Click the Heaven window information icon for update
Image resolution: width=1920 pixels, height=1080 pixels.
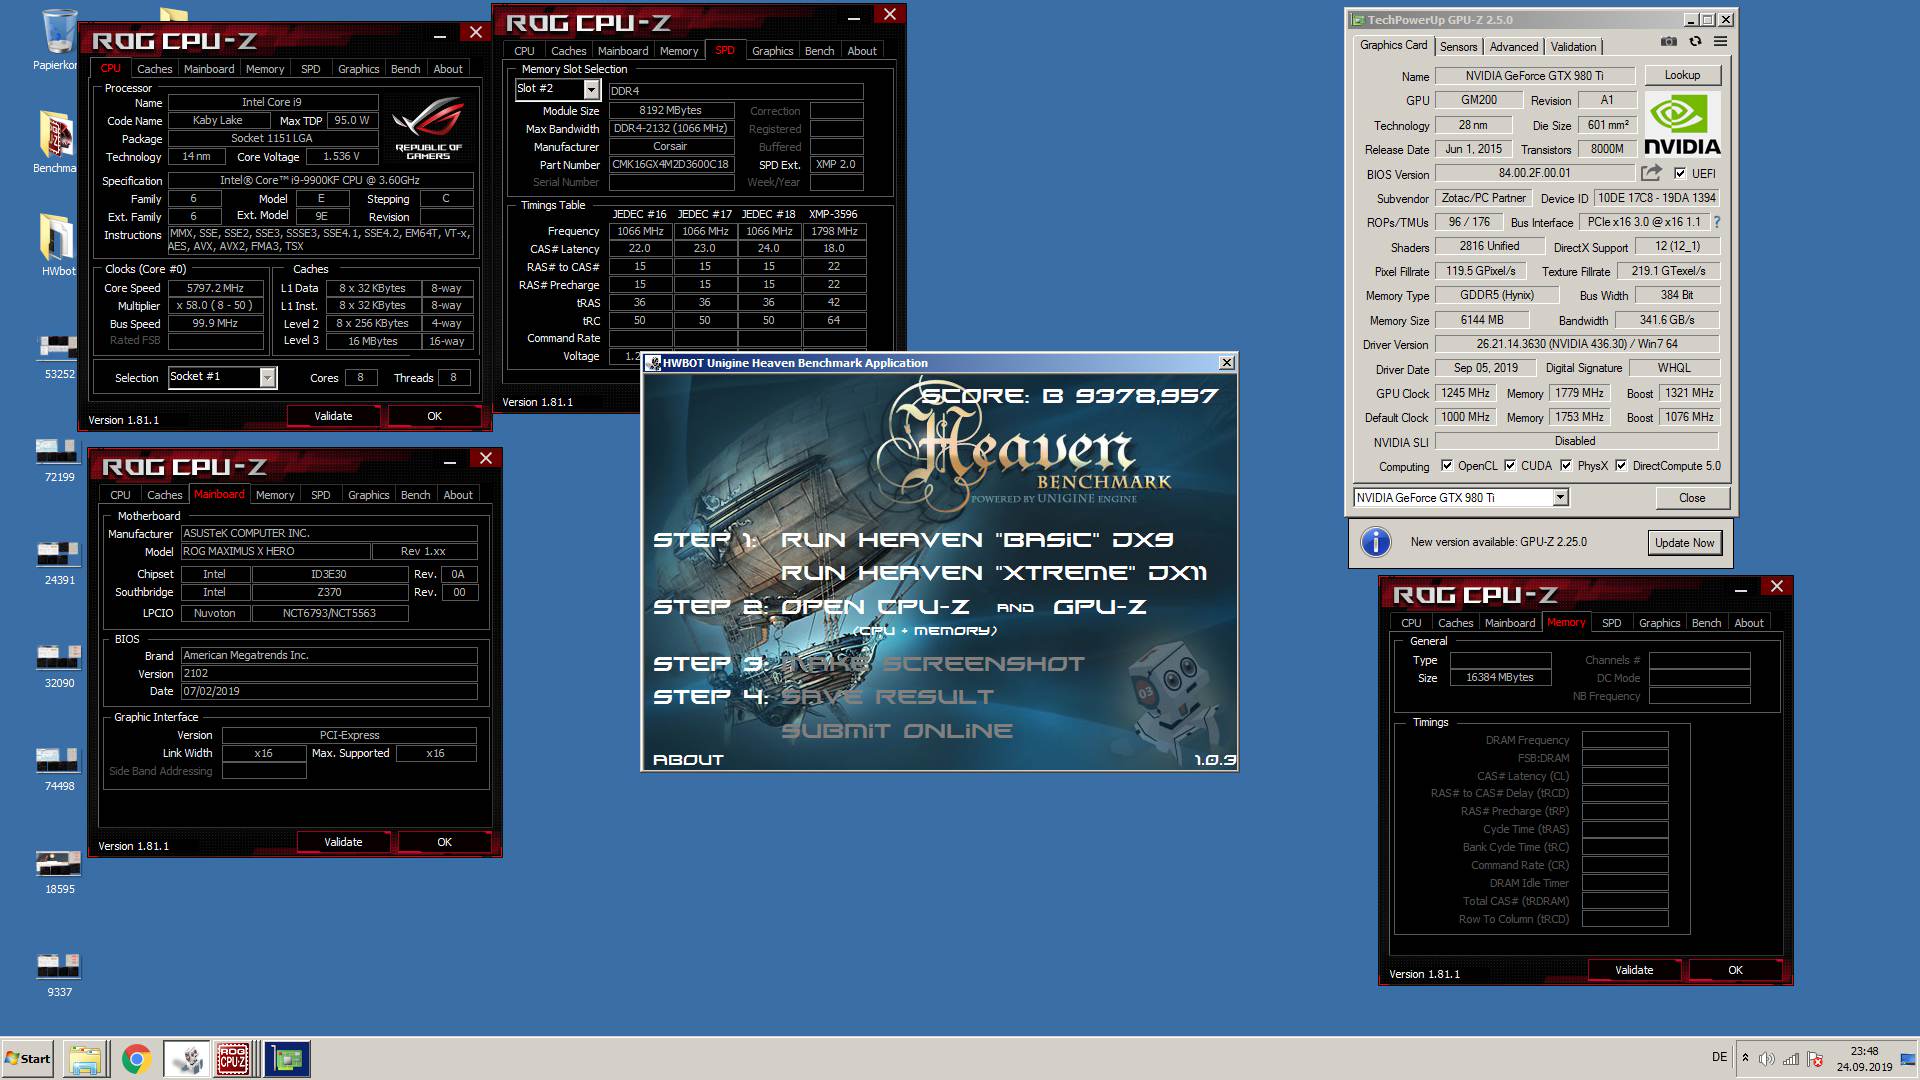pos(1376,542)
